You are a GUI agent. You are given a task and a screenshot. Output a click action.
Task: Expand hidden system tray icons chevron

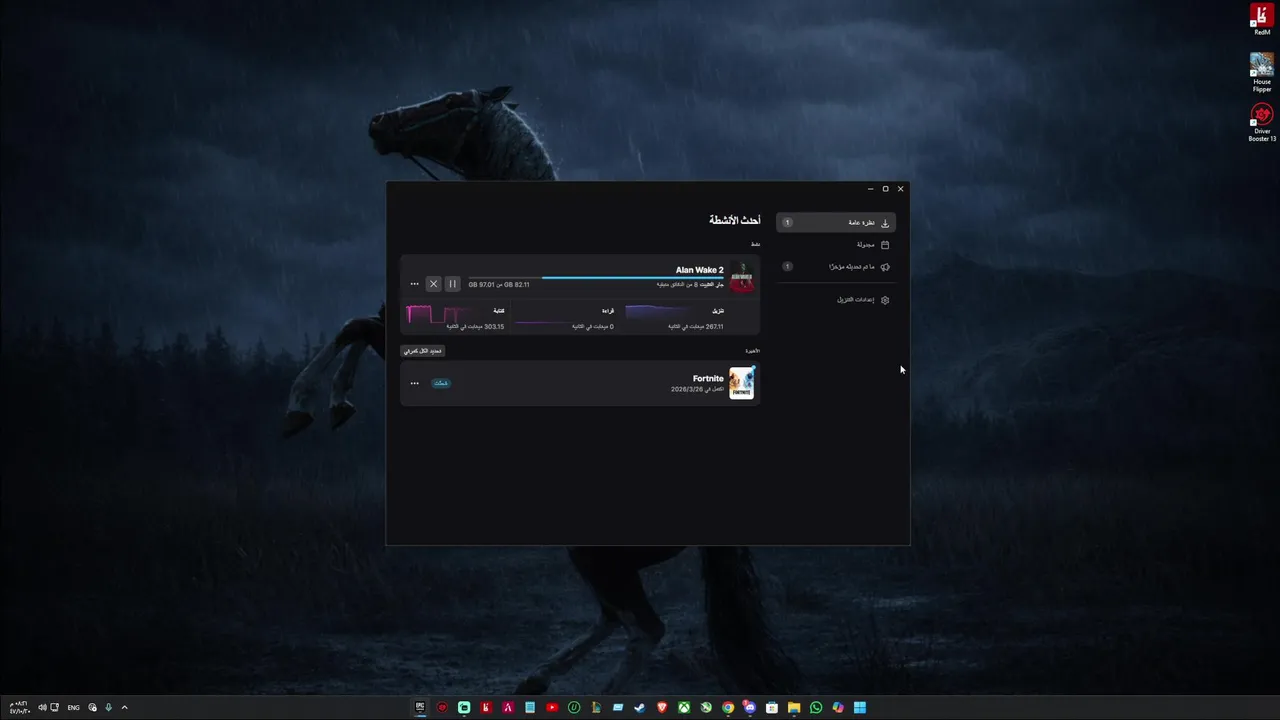click(x=124, y=707)
